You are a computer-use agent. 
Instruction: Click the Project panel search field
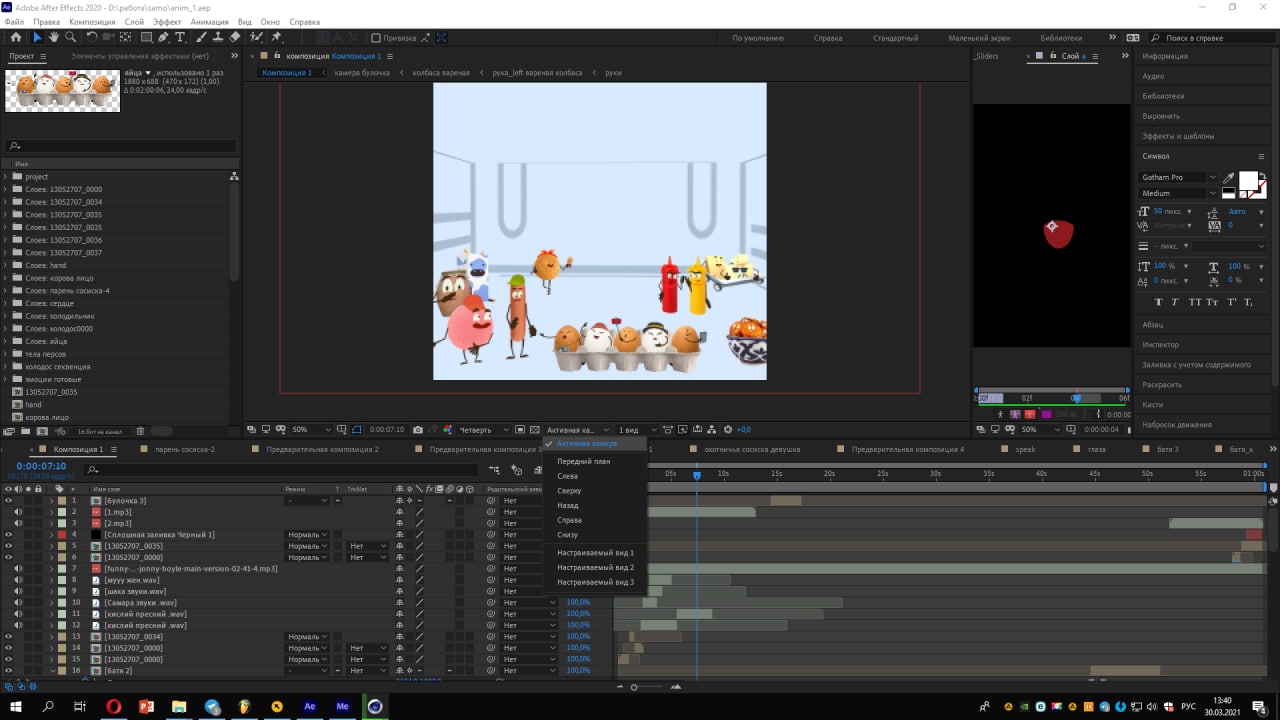[x=120, y=146]
